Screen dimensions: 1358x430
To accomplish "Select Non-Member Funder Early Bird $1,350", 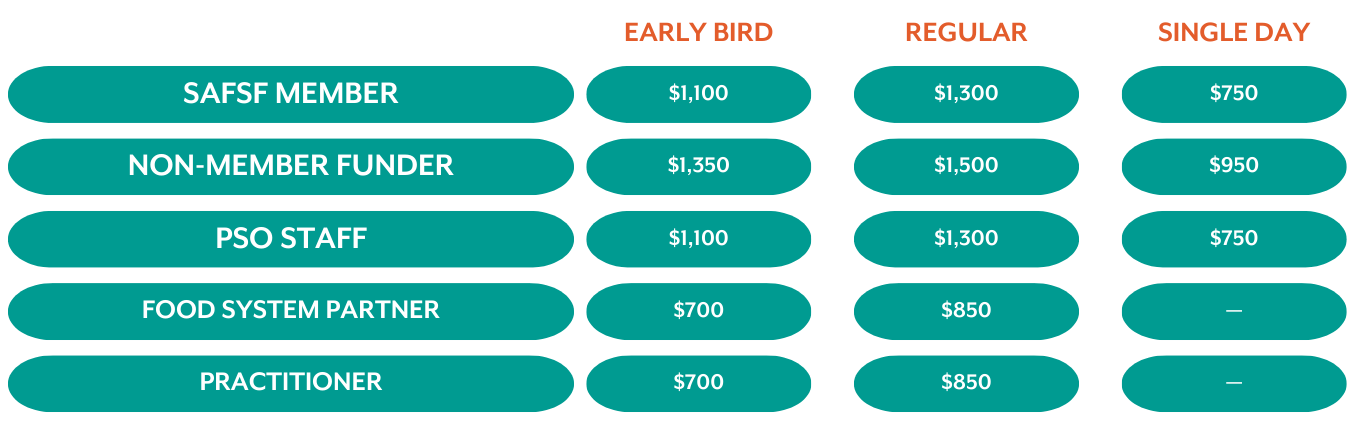I will [x=699, y=166].
